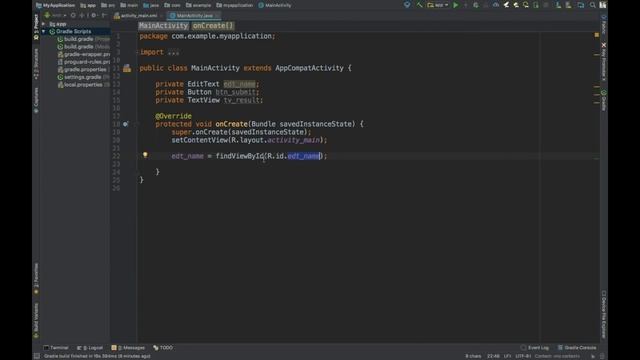This screenshot has width=640, height=360.
Task: Toggle the Device File Explorer stripe
Action: tap(604, 314)
